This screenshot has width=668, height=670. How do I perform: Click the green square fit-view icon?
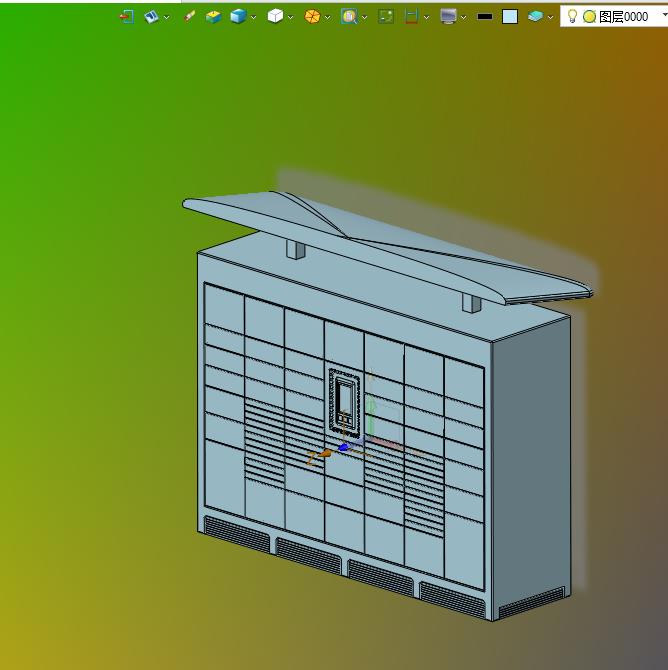click(x=386, y=17)
